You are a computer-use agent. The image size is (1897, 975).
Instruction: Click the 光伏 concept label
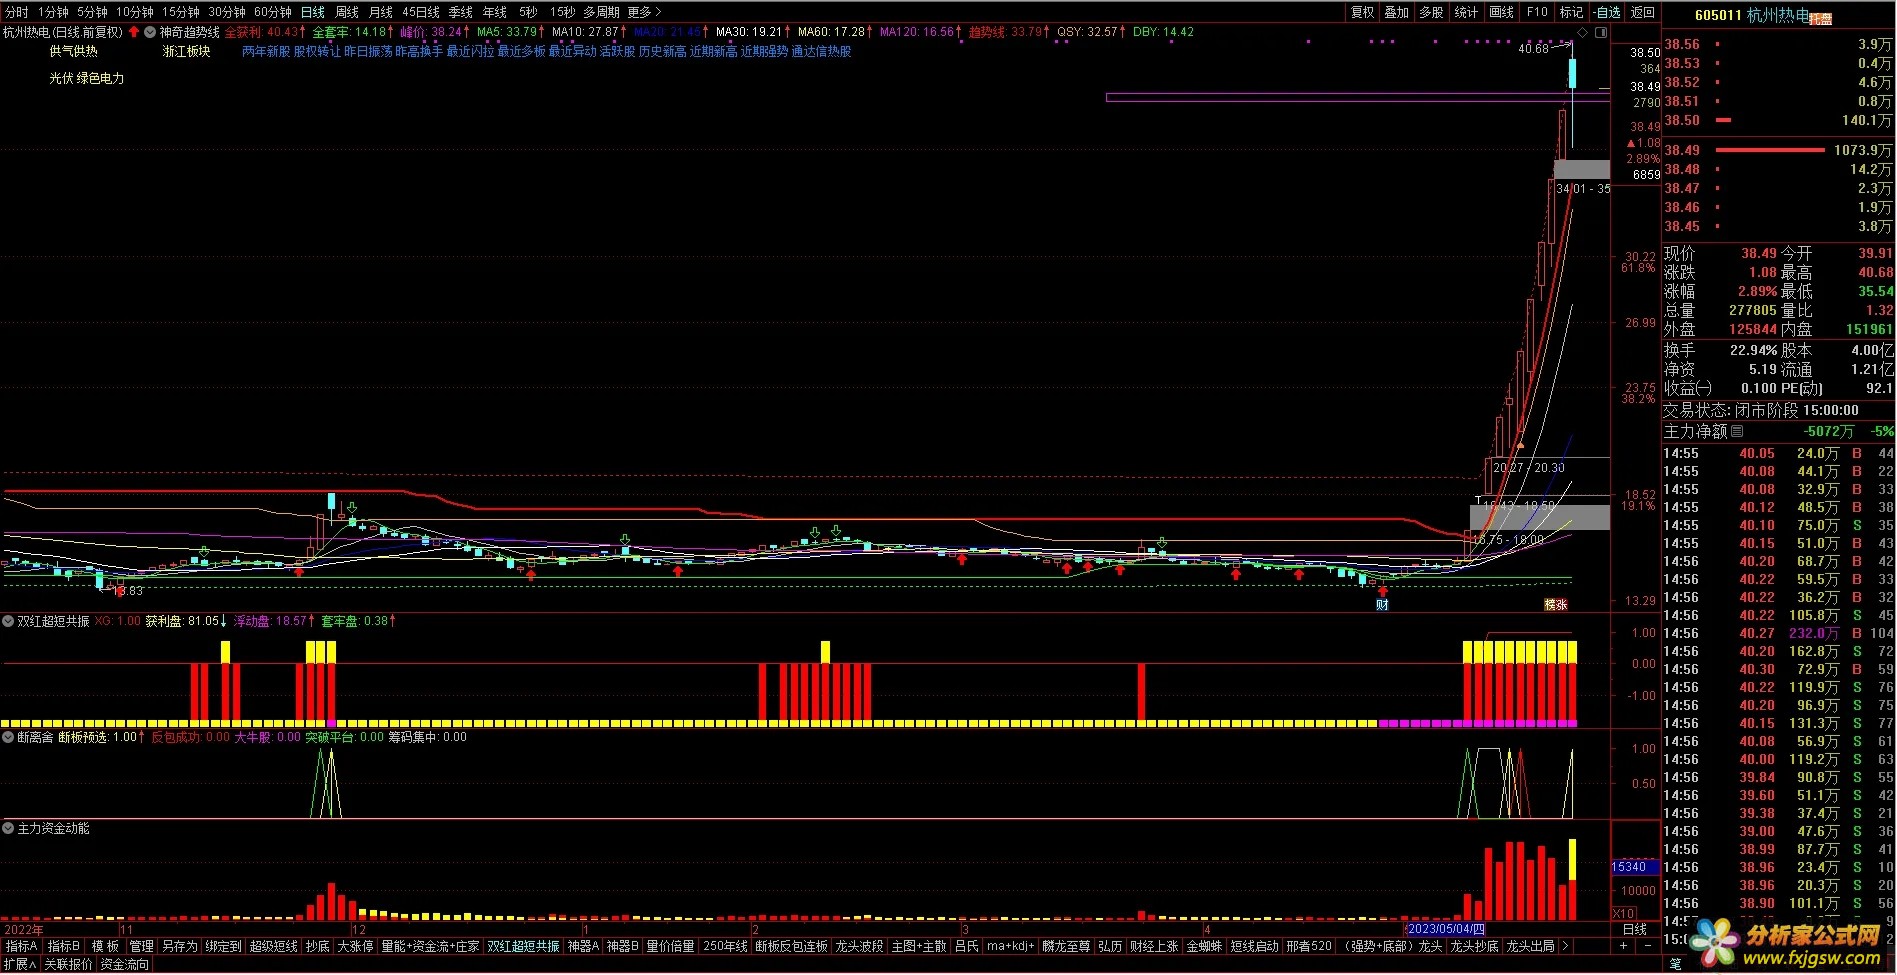61,78
